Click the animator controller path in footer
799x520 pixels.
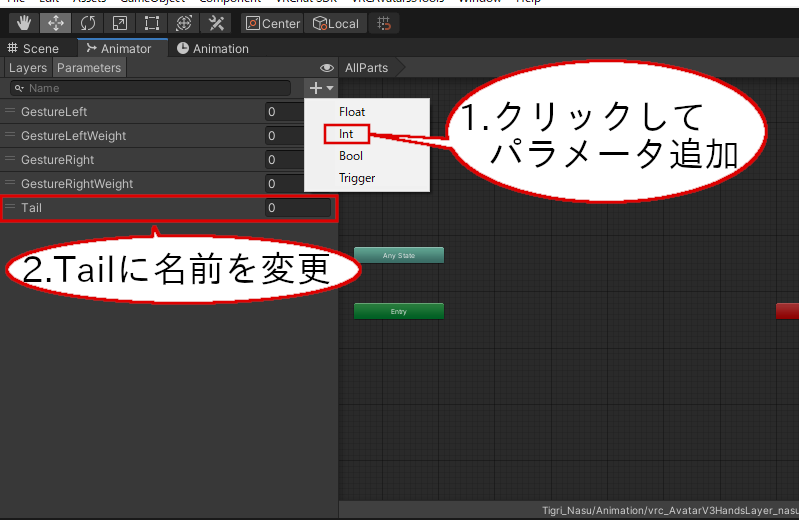[x=670, y=510]
